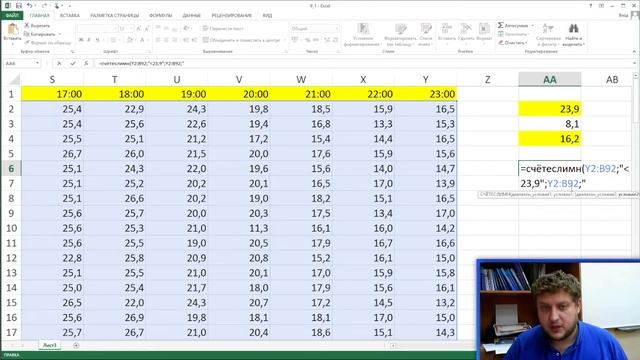The image size is (640, 360).
Task: Open Excel help question mark
Action: pyautogui.click(x=590, y=6)
